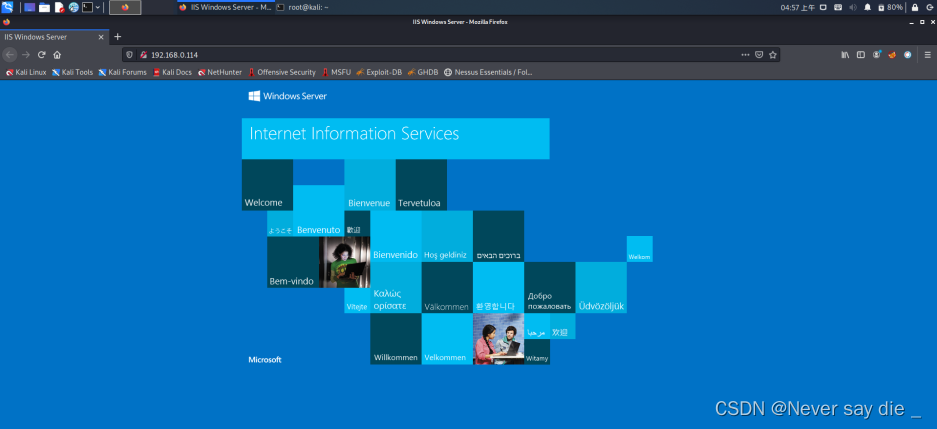Open the keyboard tray icon
Viewport: 937px width, 429px height.
[838, 7]
